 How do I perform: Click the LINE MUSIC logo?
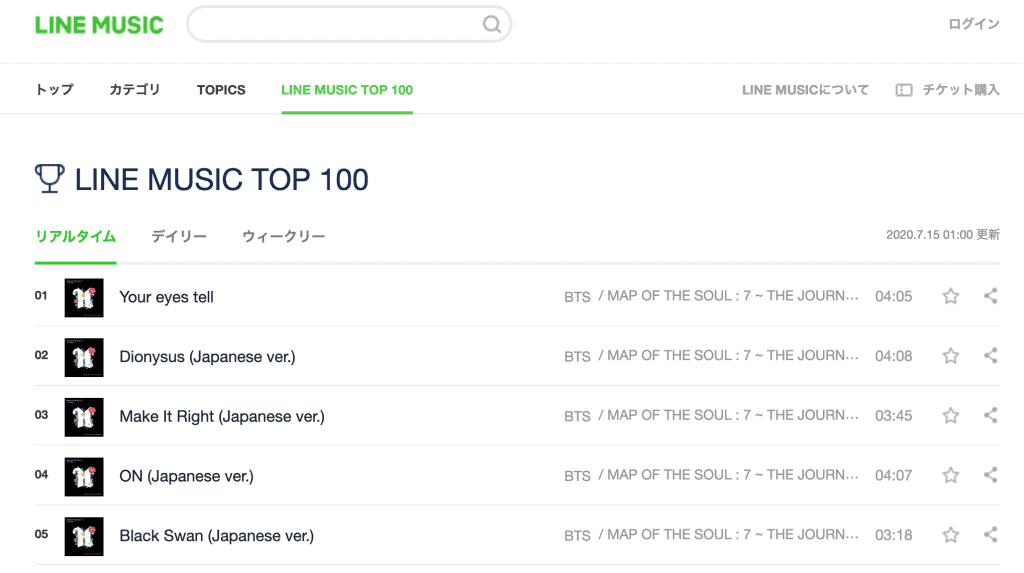pos(99,25)
